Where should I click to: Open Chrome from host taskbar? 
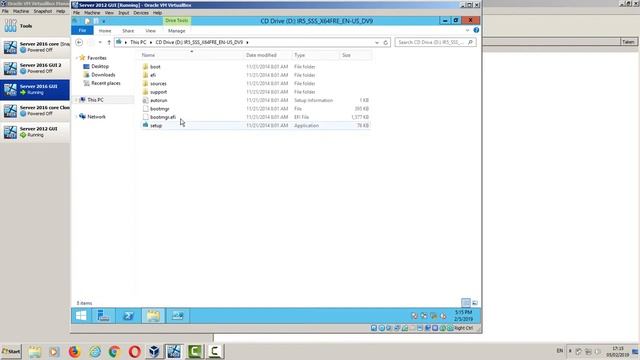114,351
